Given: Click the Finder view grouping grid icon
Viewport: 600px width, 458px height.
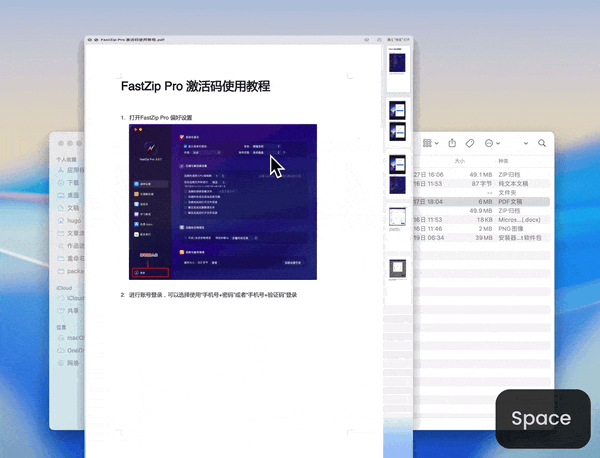Looking at the screenshot, I should [x=427, y=143].
